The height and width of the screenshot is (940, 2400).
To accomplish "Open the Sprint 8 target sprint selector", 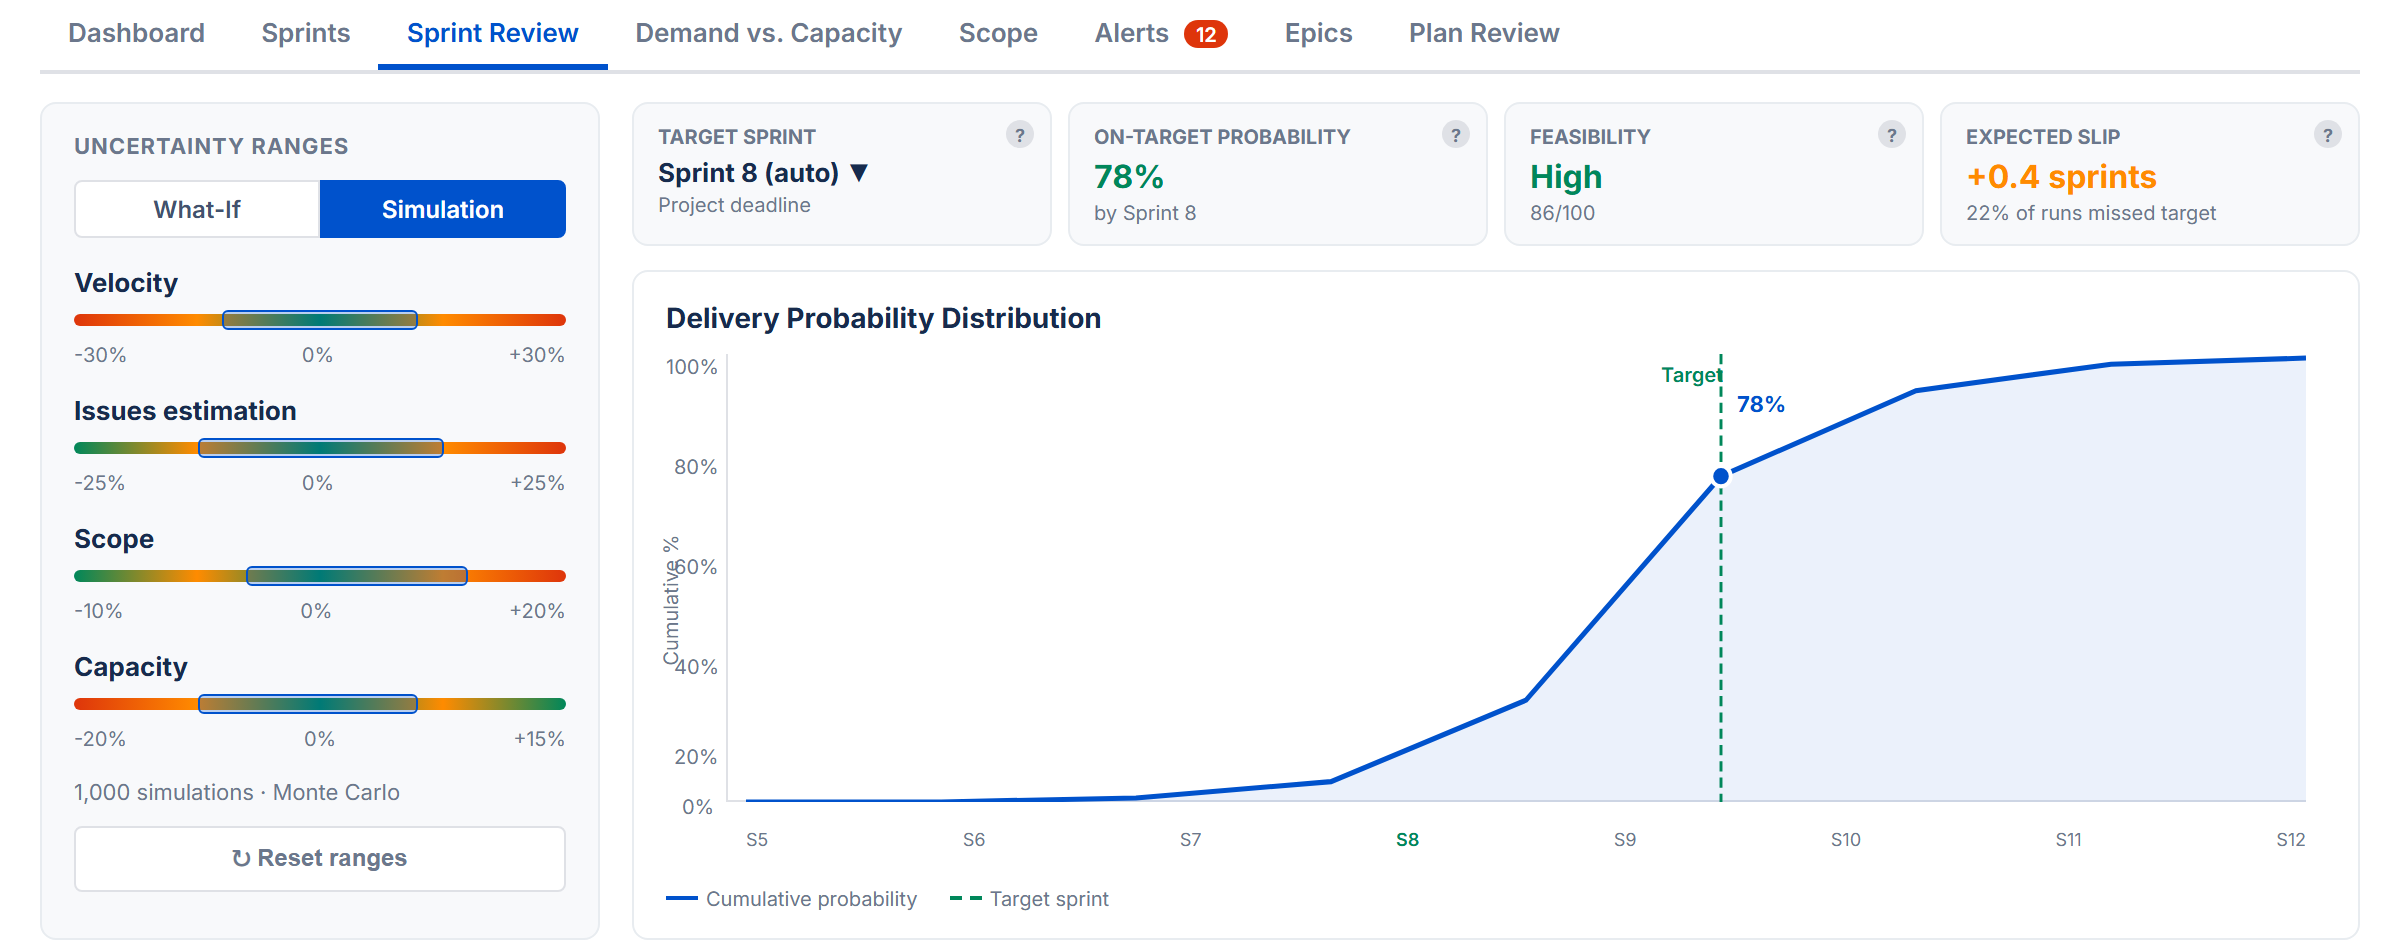I will 748,172.
